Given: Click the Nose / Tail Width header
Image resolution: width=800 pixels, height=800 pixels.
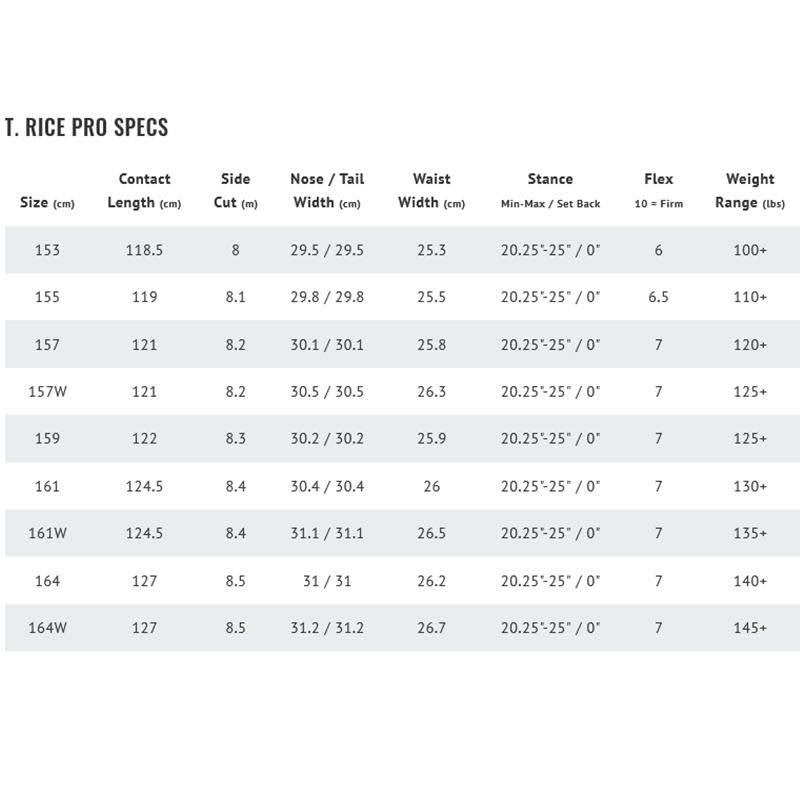Looking at the screenshot, I should [327, 191].
